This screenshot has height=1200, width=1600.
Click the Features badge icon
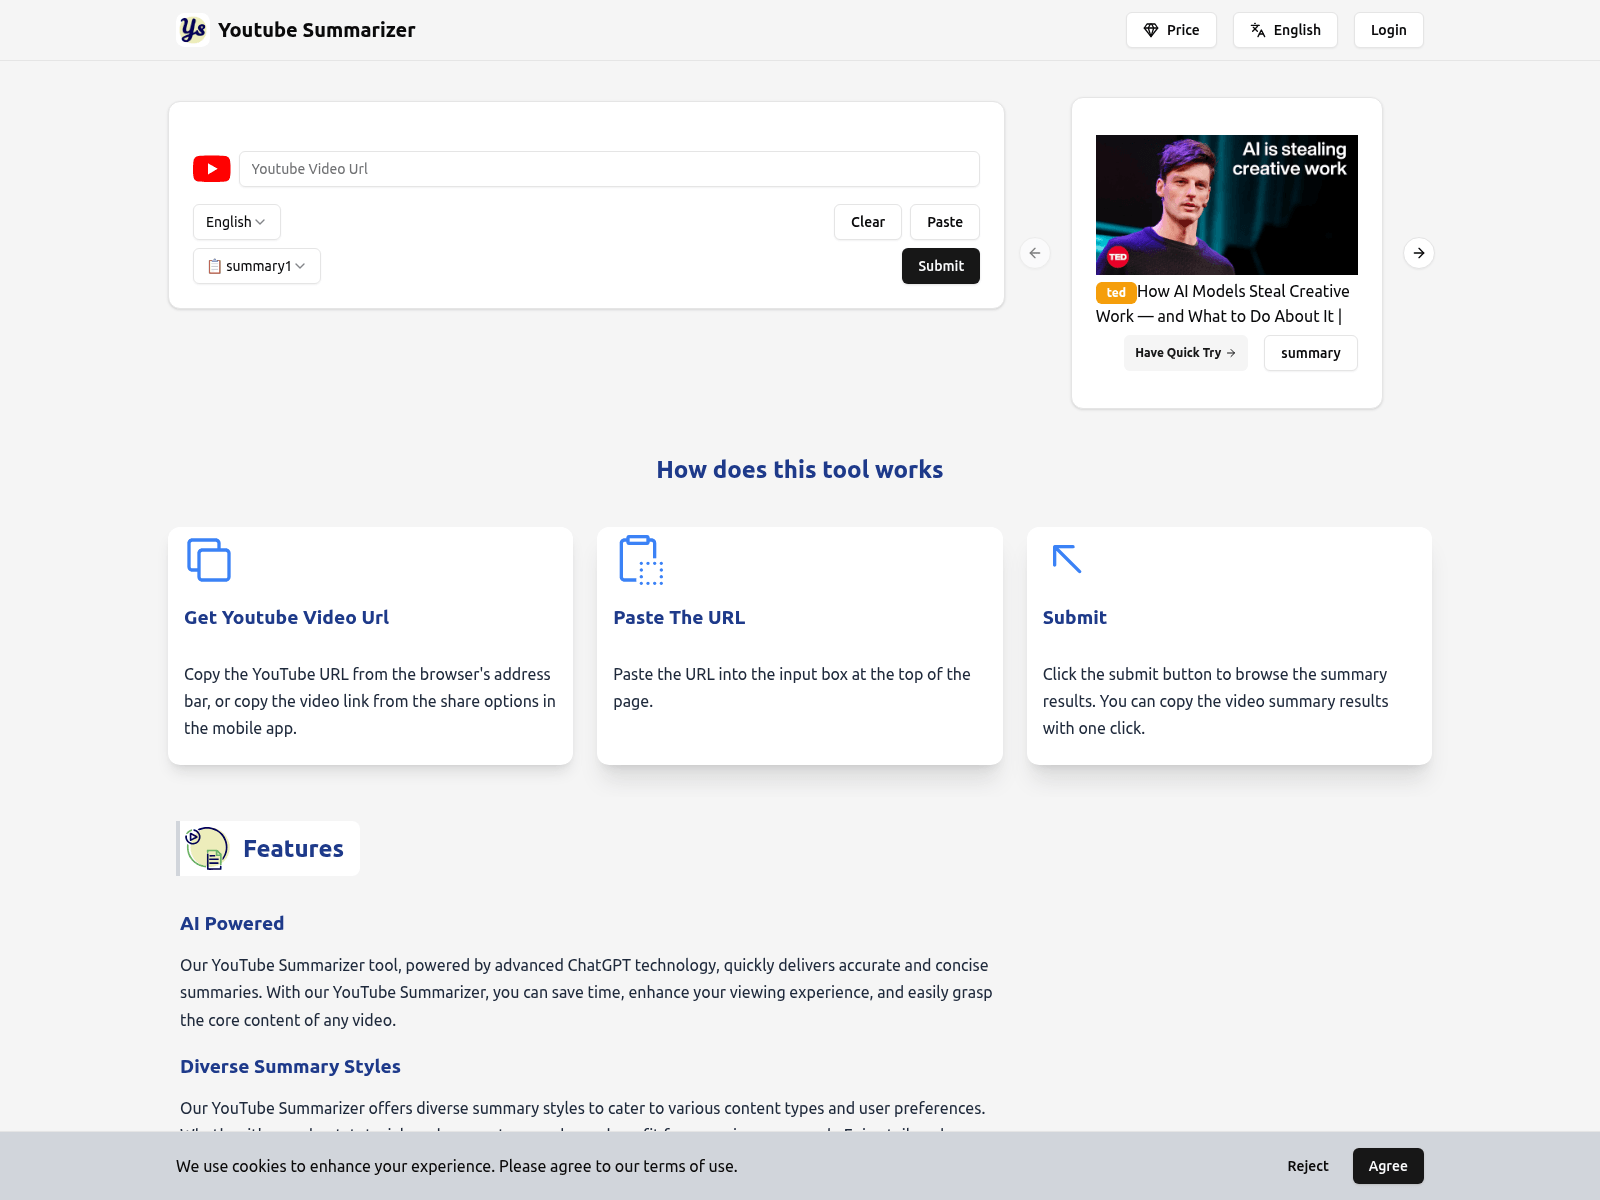(x=206, y=848)
